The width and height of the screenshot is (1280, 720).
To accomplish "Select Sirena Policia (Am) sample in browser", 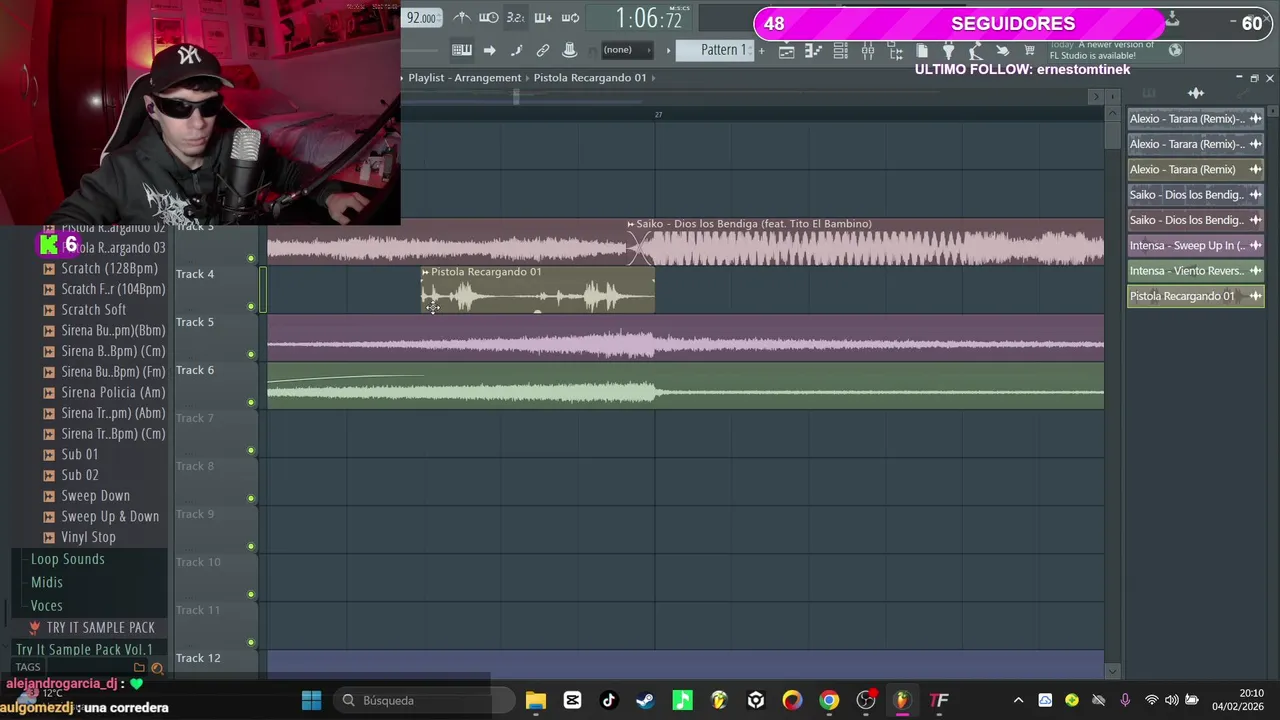I will point(113,392).
